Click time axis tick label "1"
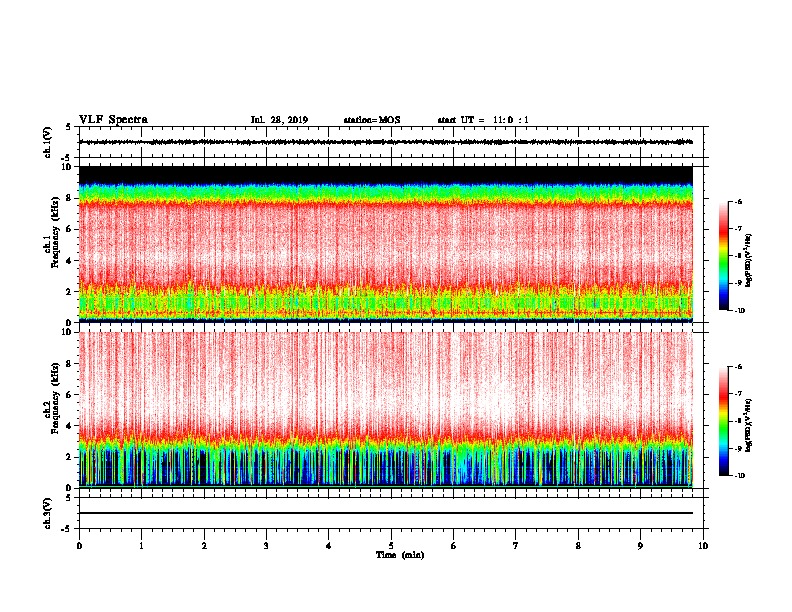Image resolution: width=792 pixels, height=612 pixels. 141,546
